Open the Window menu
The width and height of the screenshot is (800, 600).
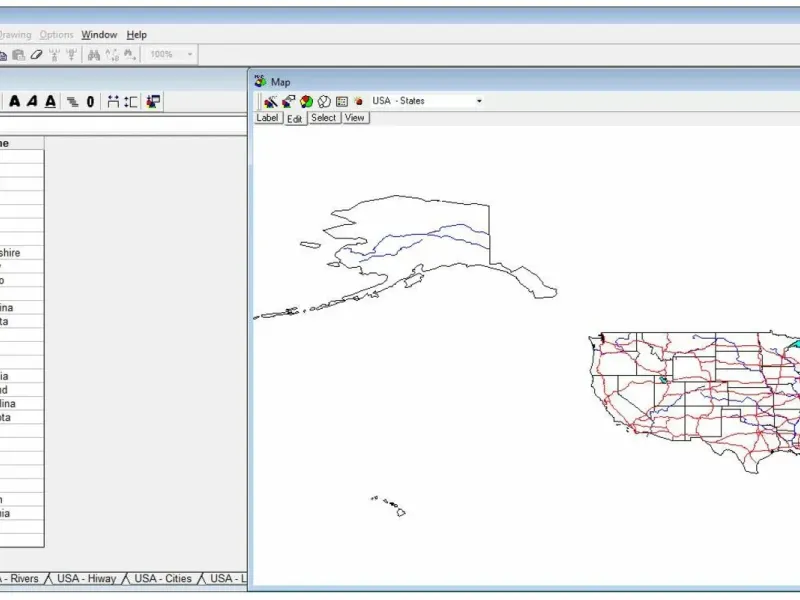click(x=99, y=35)
